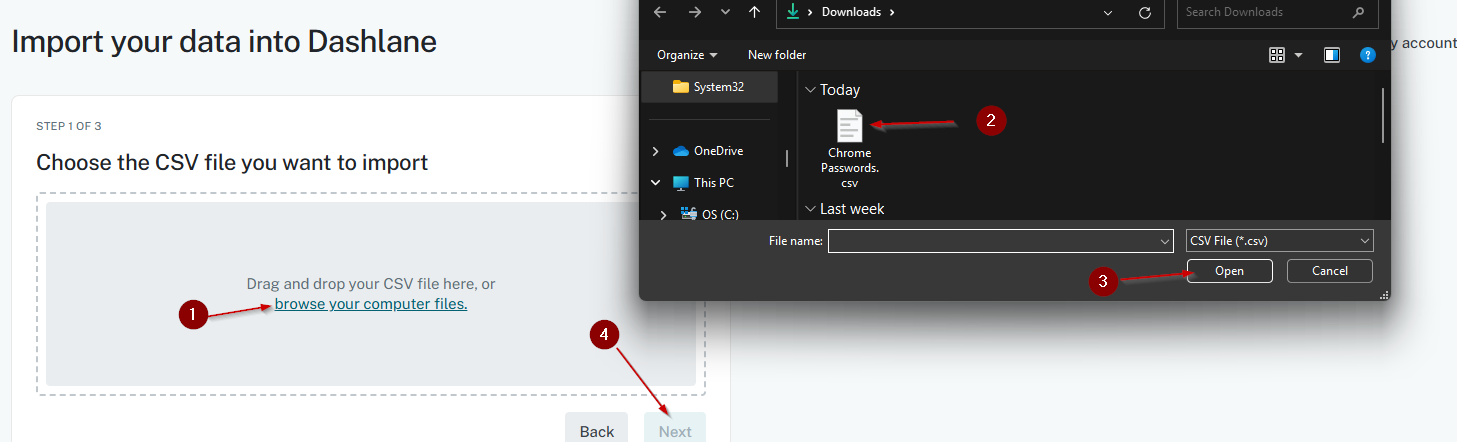Click the Next button in Dashlane
The width and height of the screenshot is (1457, 442).
click(x=675, y=428)
